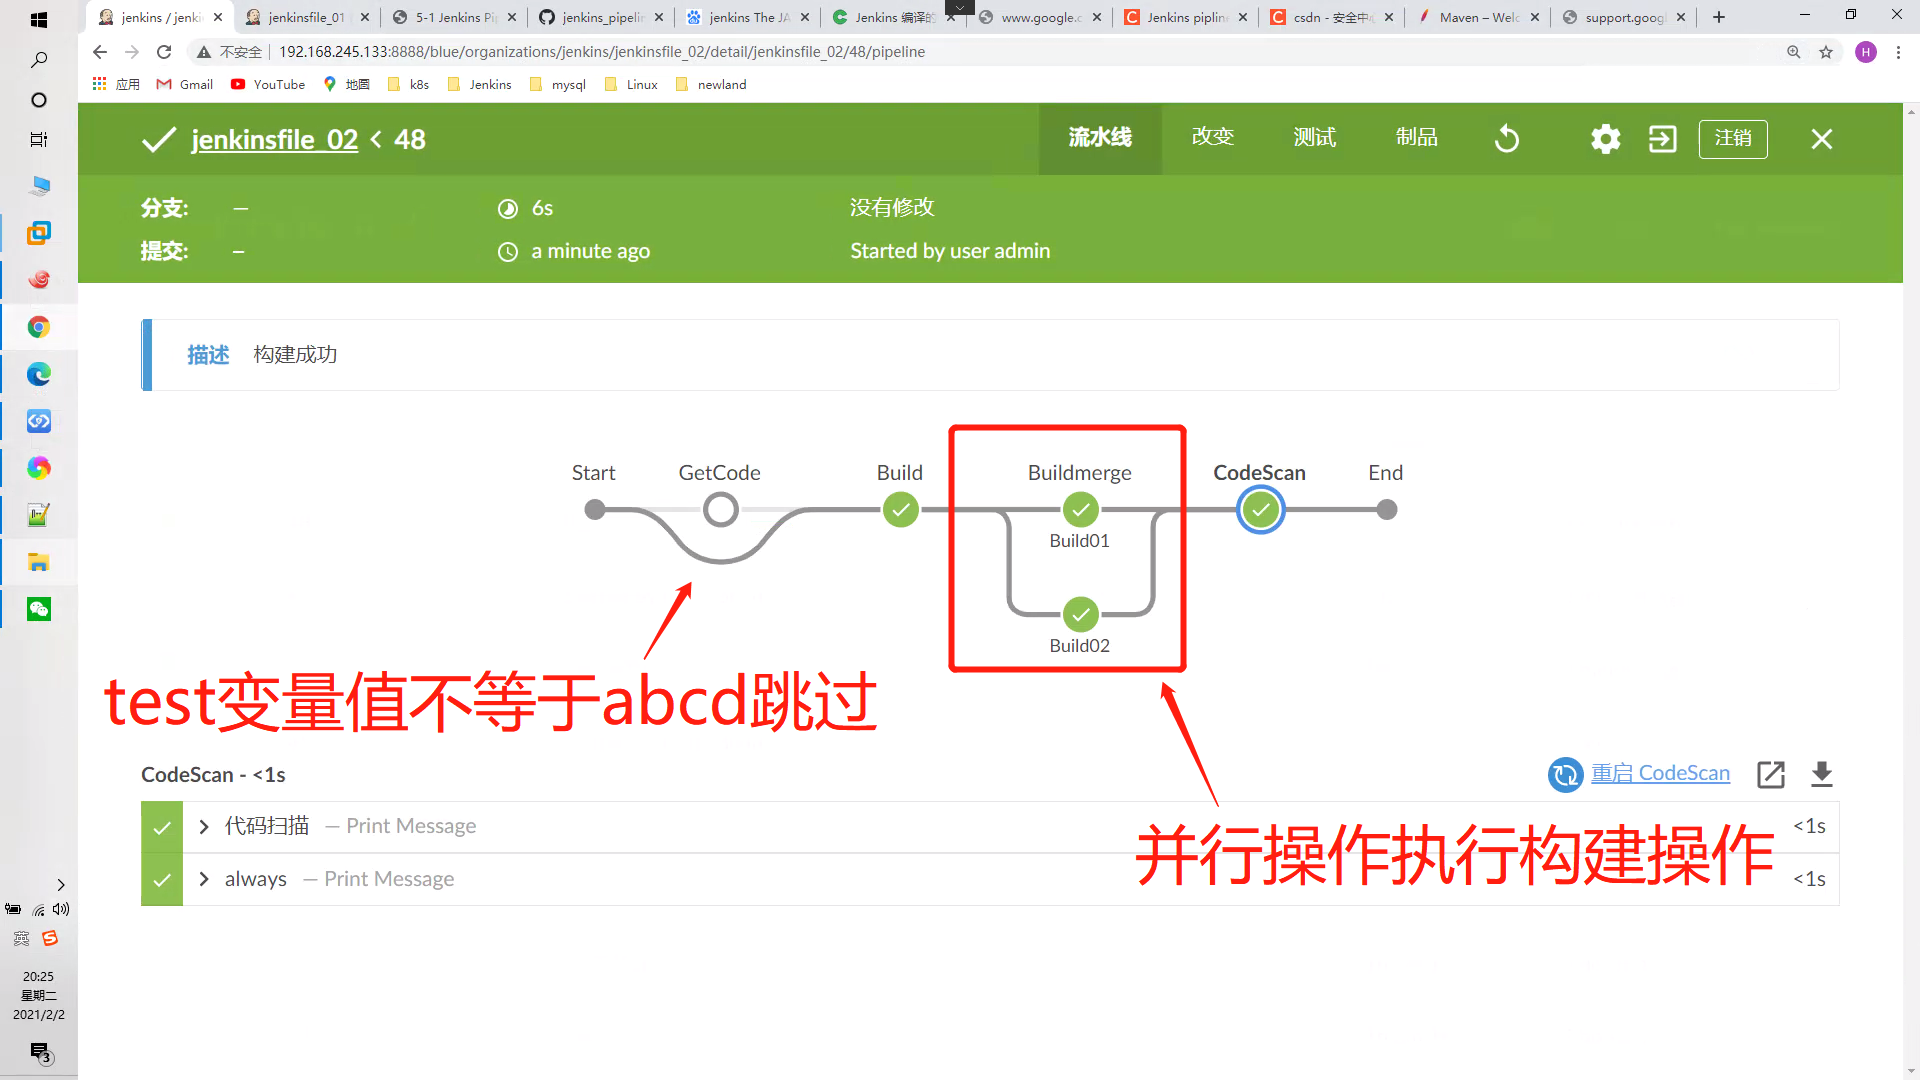Select the CodeScan stage node

click(x=1261, y=510)
